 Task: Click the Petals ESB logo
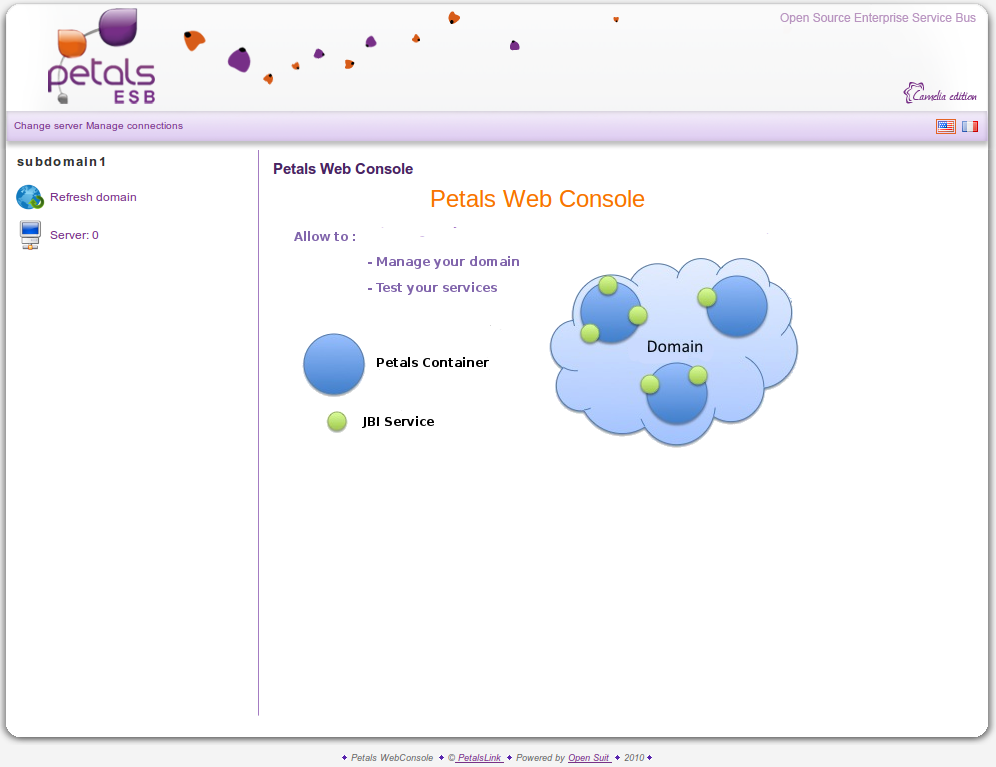pyautogui.click(x=101, y=62)
